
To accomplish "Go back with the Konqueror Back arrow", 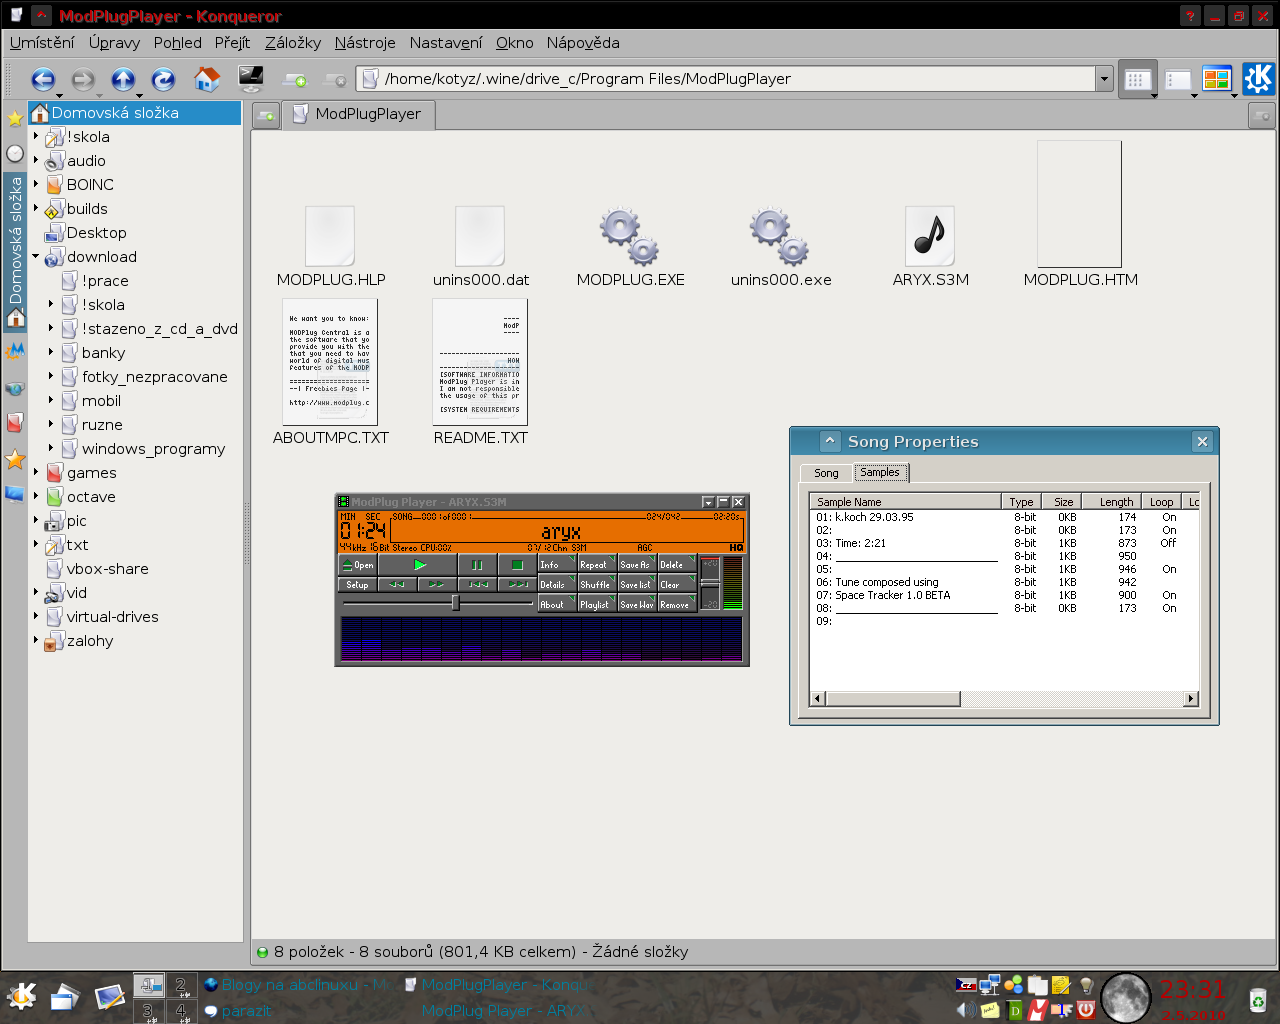I will pos(43,79).
